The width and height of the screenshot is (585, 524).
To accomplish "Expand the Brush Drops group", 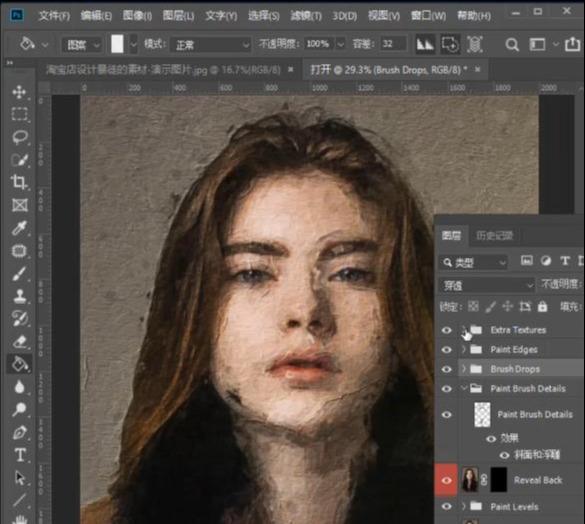I will tap(464, 369).
